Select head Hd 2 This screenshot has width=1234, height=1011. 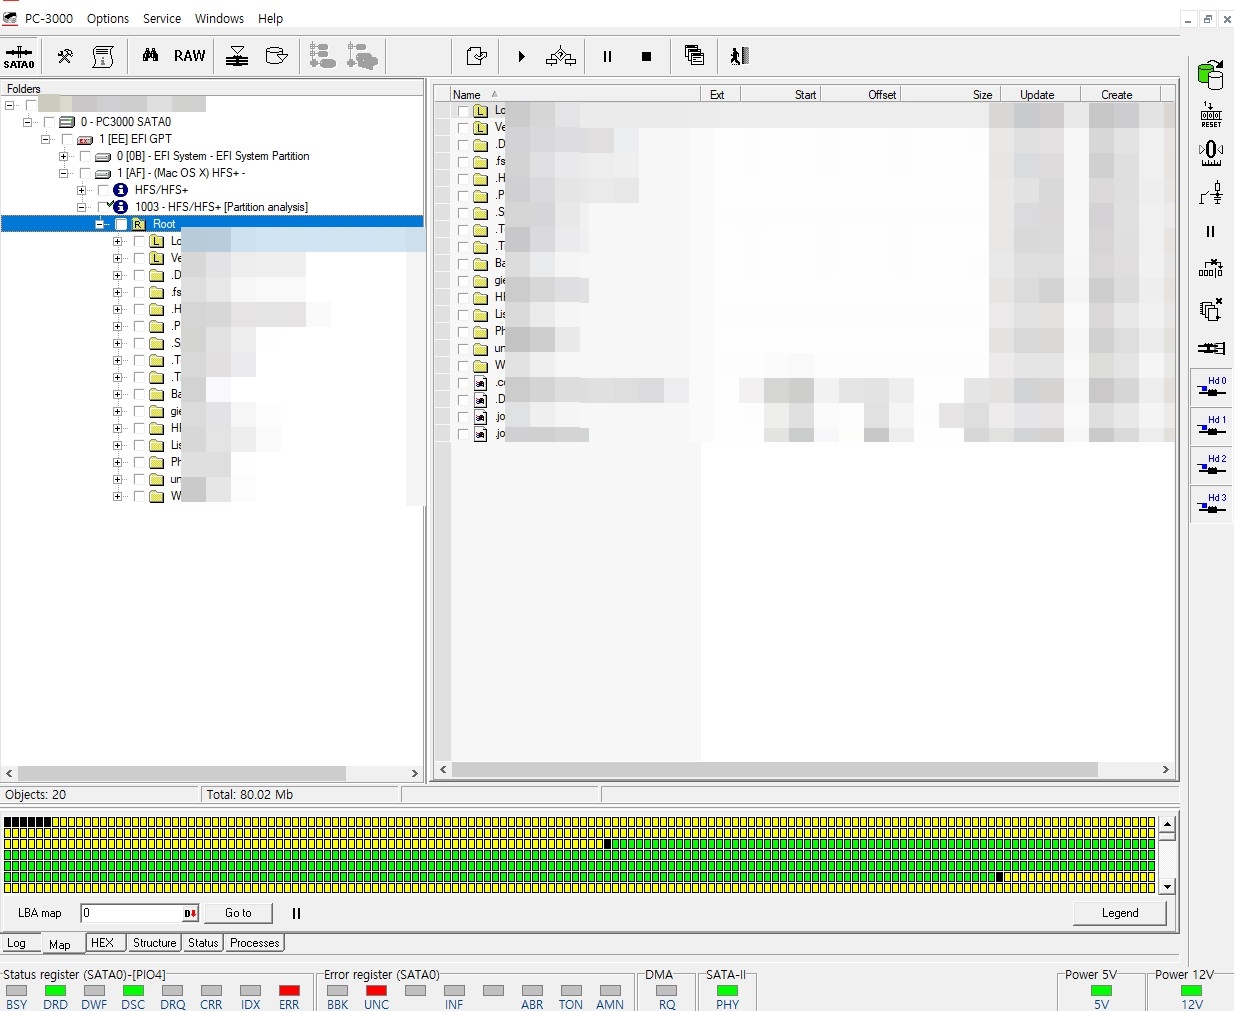click(1211, 466)
